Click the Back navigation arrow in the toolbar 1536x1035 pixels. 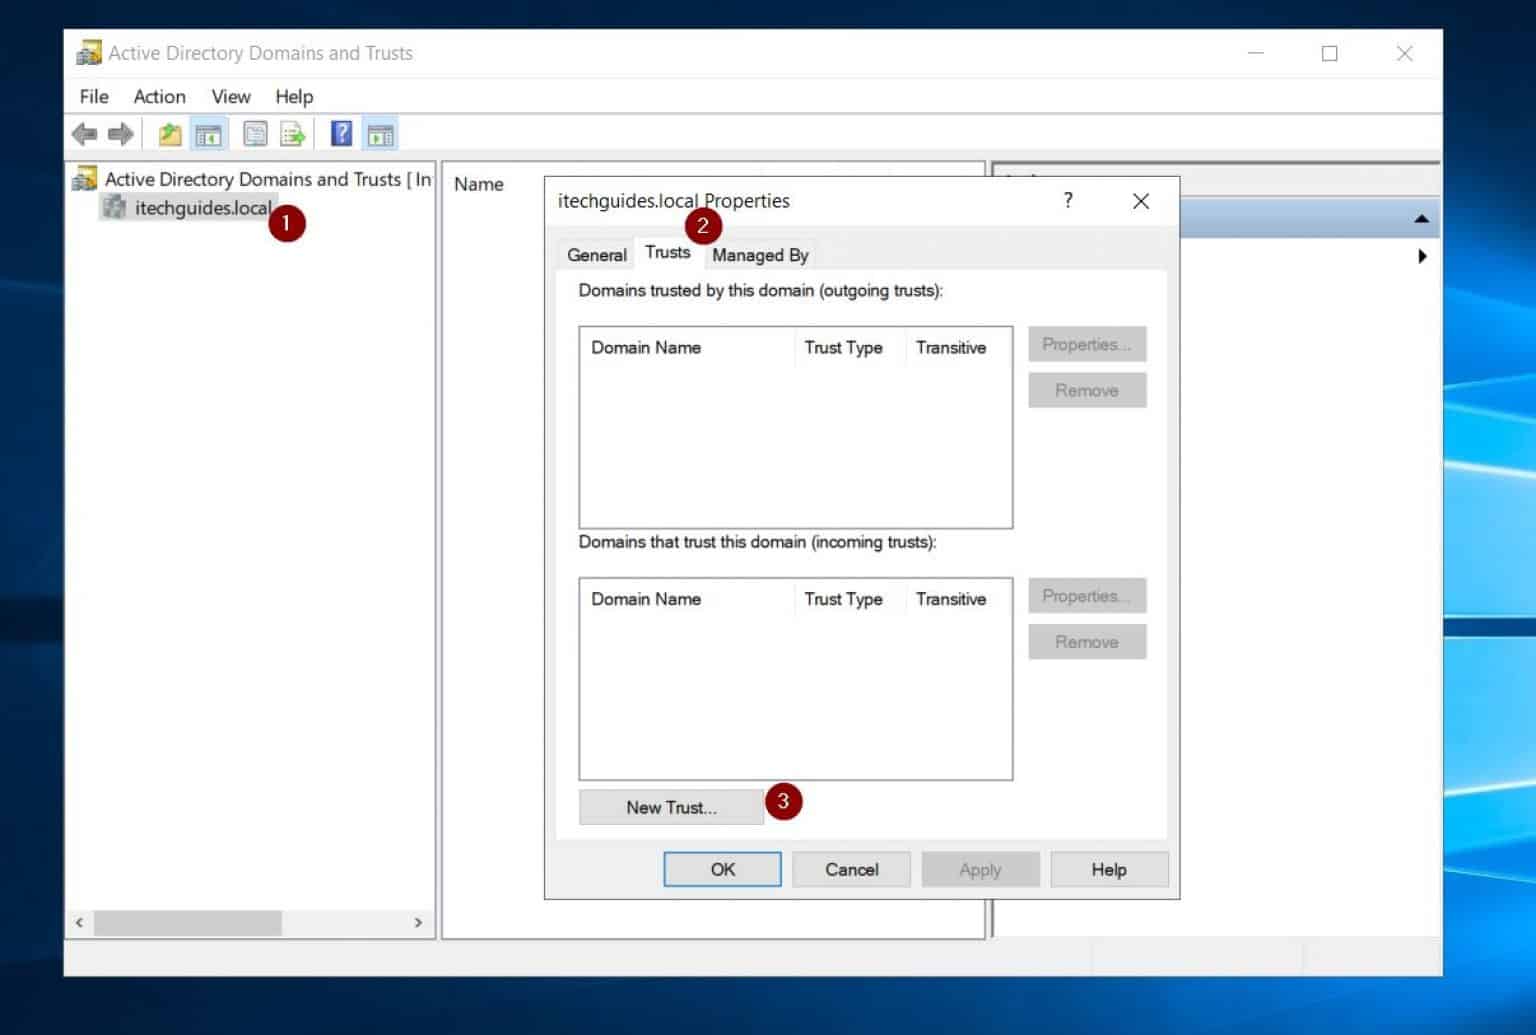(x=85, y=133)
